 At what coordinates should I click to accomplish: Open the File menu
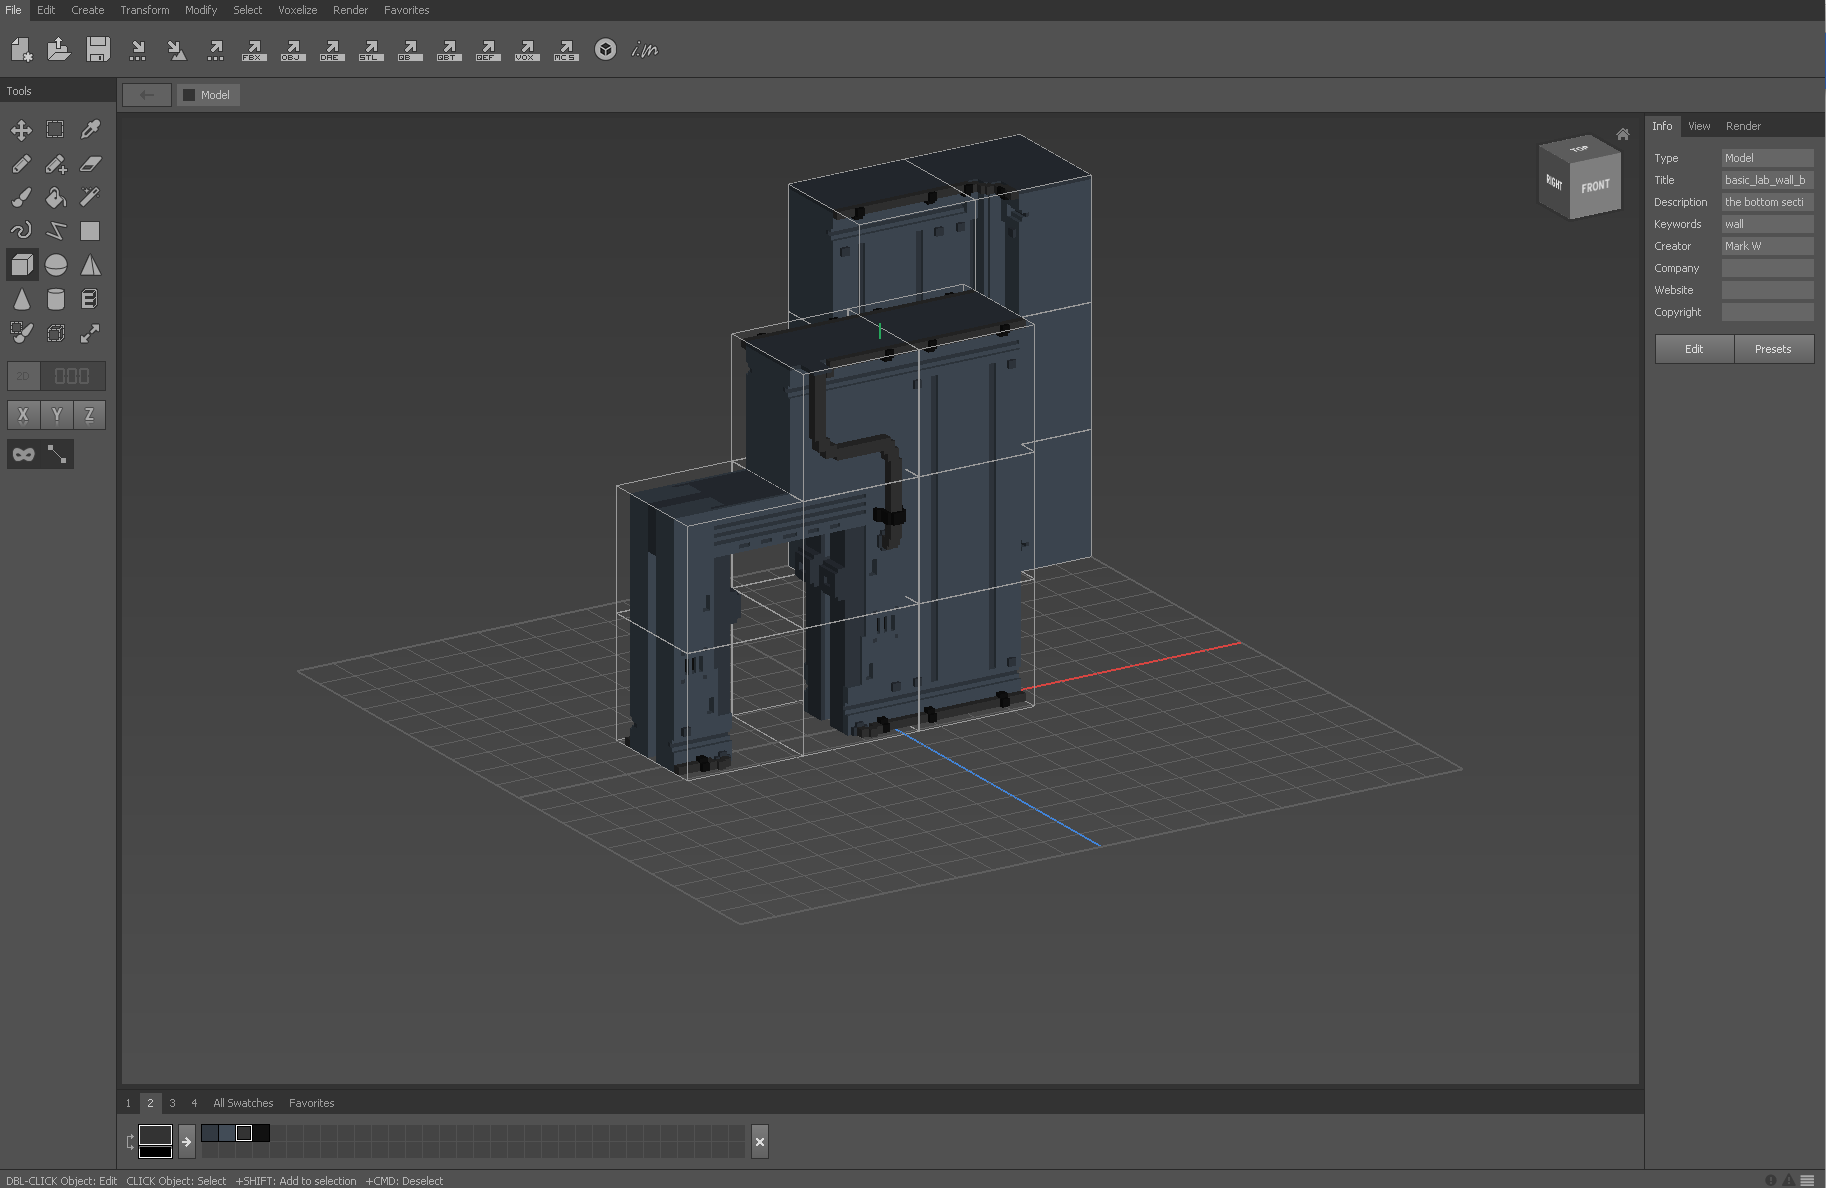[13, 10]
